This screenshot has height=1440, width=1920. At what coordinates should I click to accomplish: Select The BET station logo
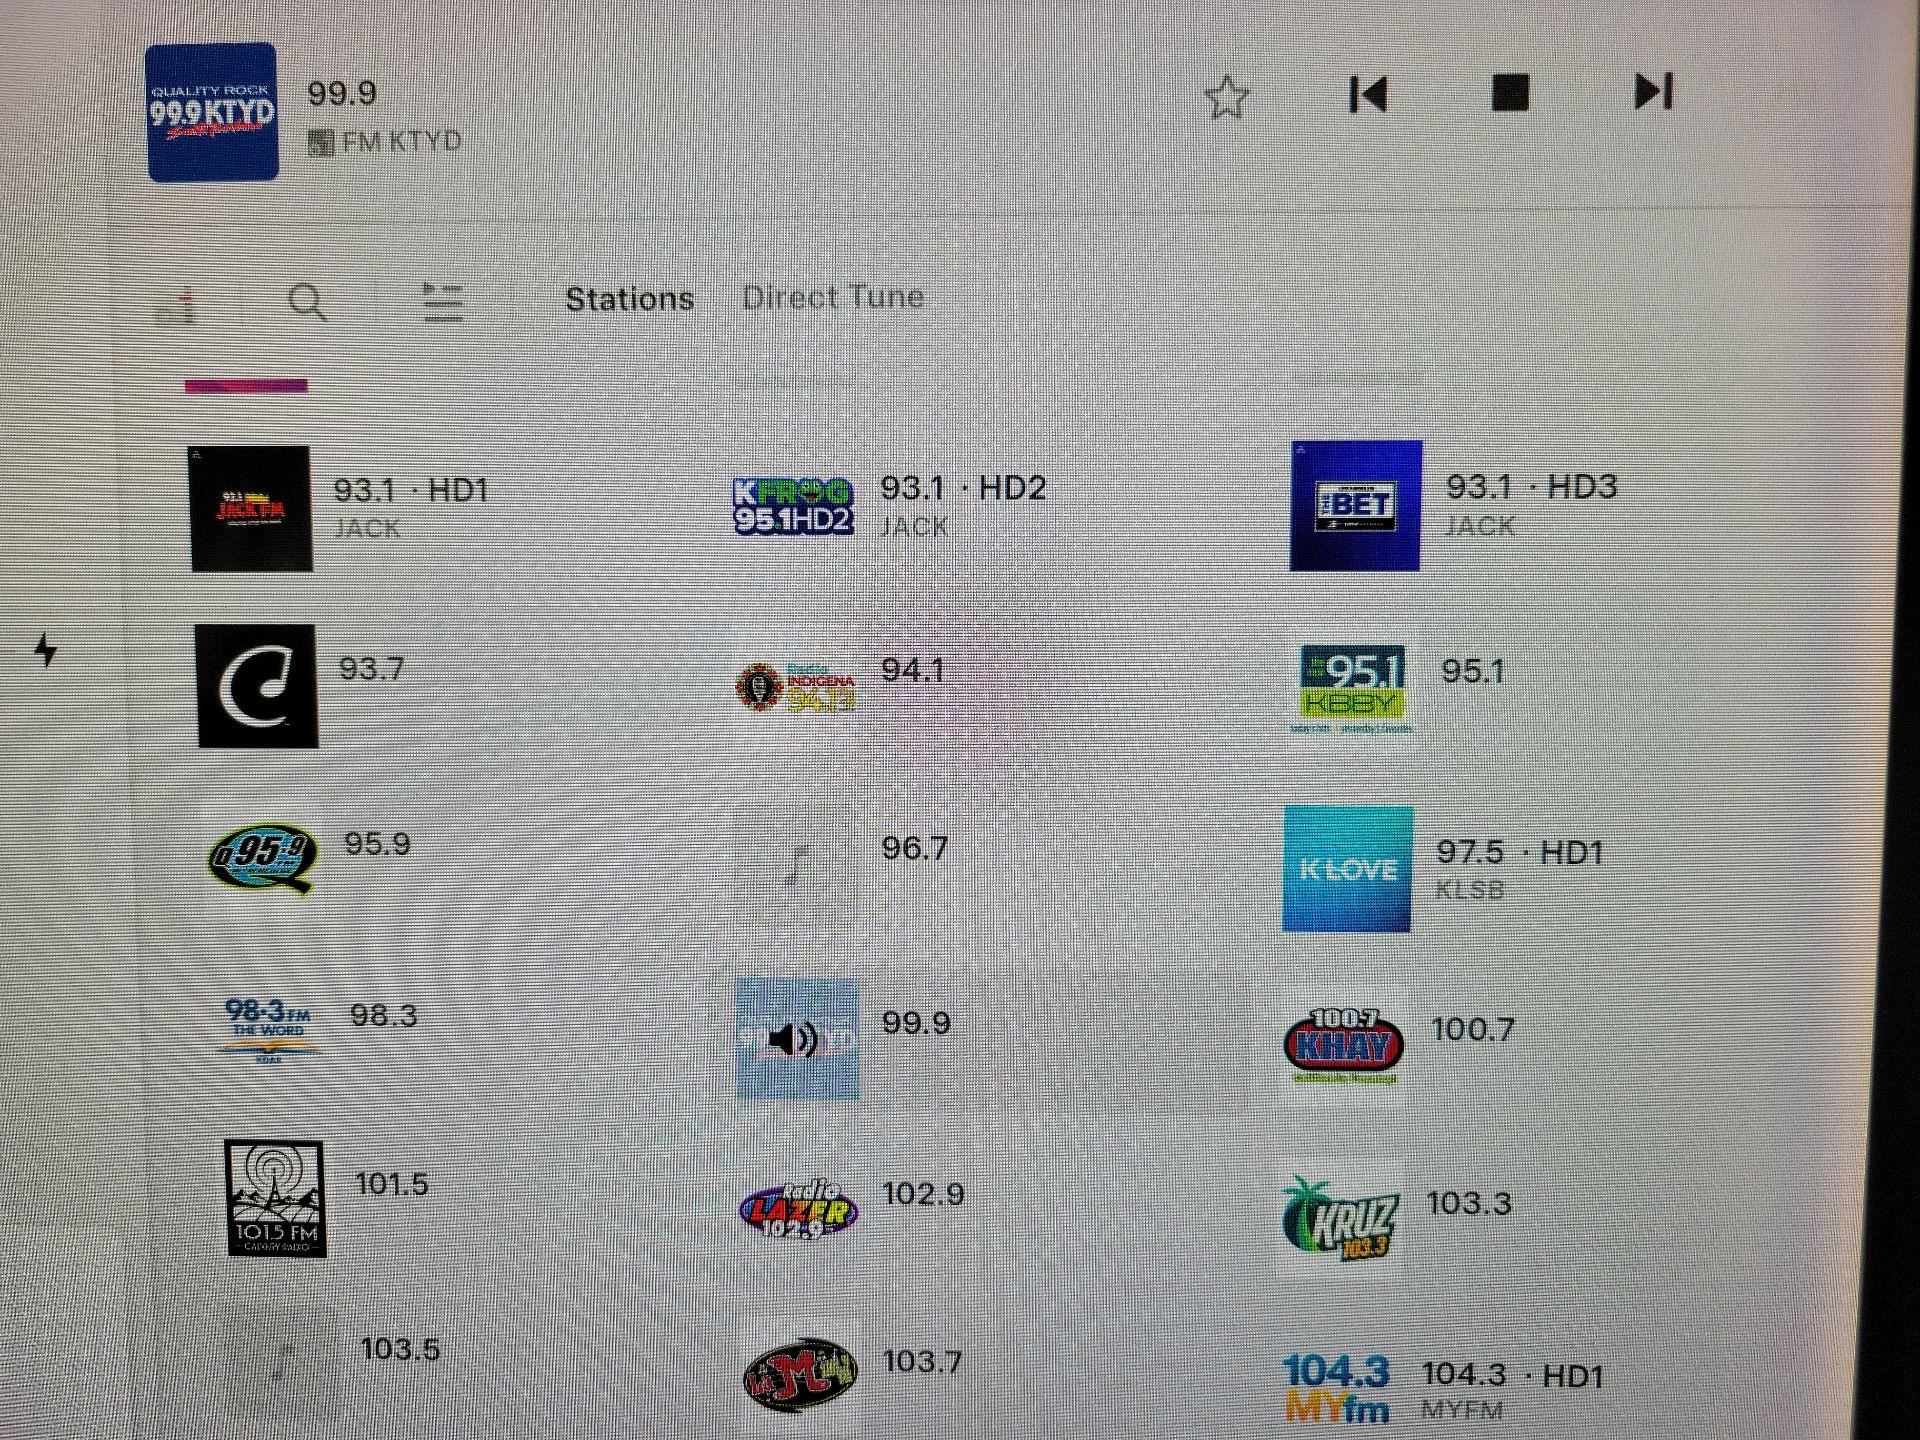1356,505
